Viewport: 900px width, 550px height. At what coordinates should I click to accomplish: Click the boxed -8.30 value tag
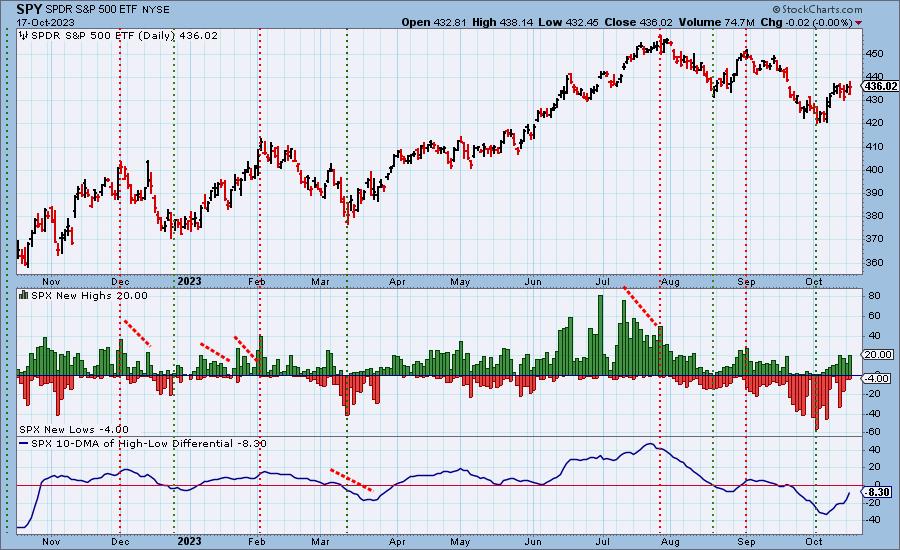(878, 493)
